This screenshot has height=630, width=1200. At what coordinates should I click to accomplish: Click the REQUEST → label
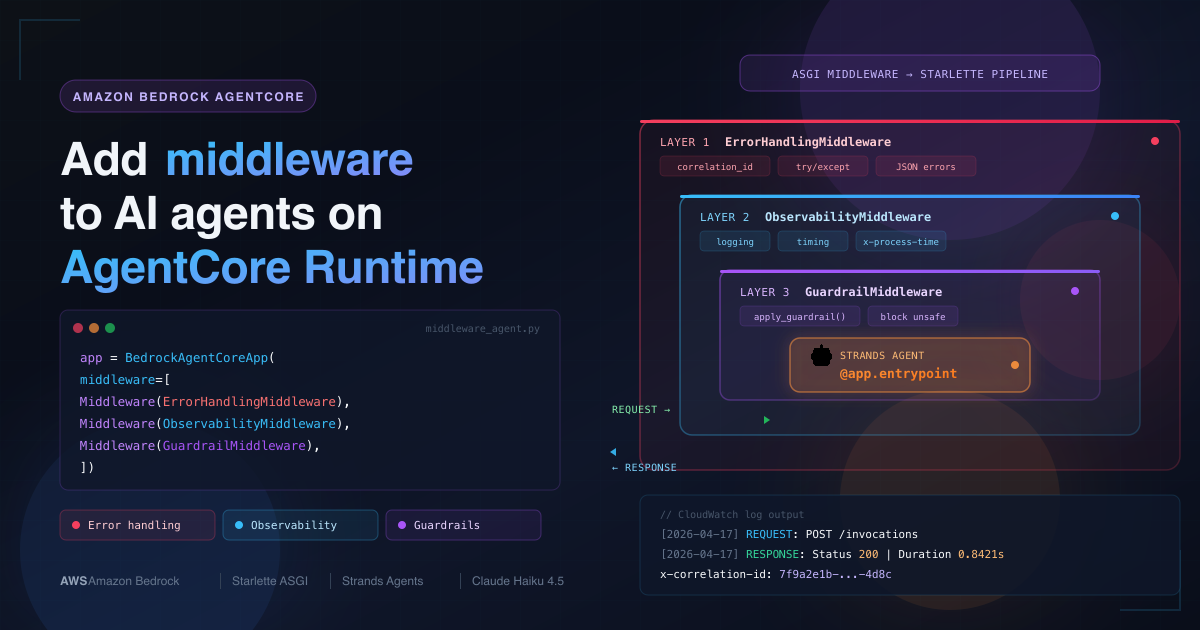click(x=641, y=410)
